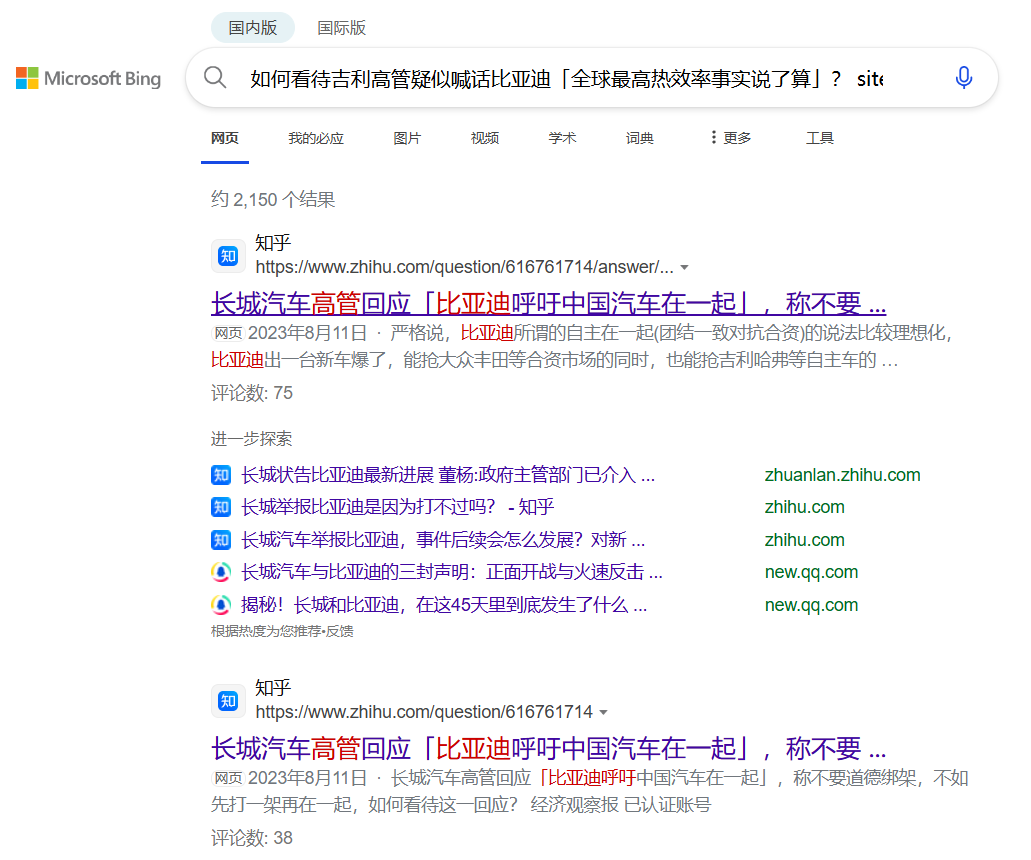Viewport: 1031px width, 860px height.
Task: Start voice search with microphone icon
Action: [963, 78]
